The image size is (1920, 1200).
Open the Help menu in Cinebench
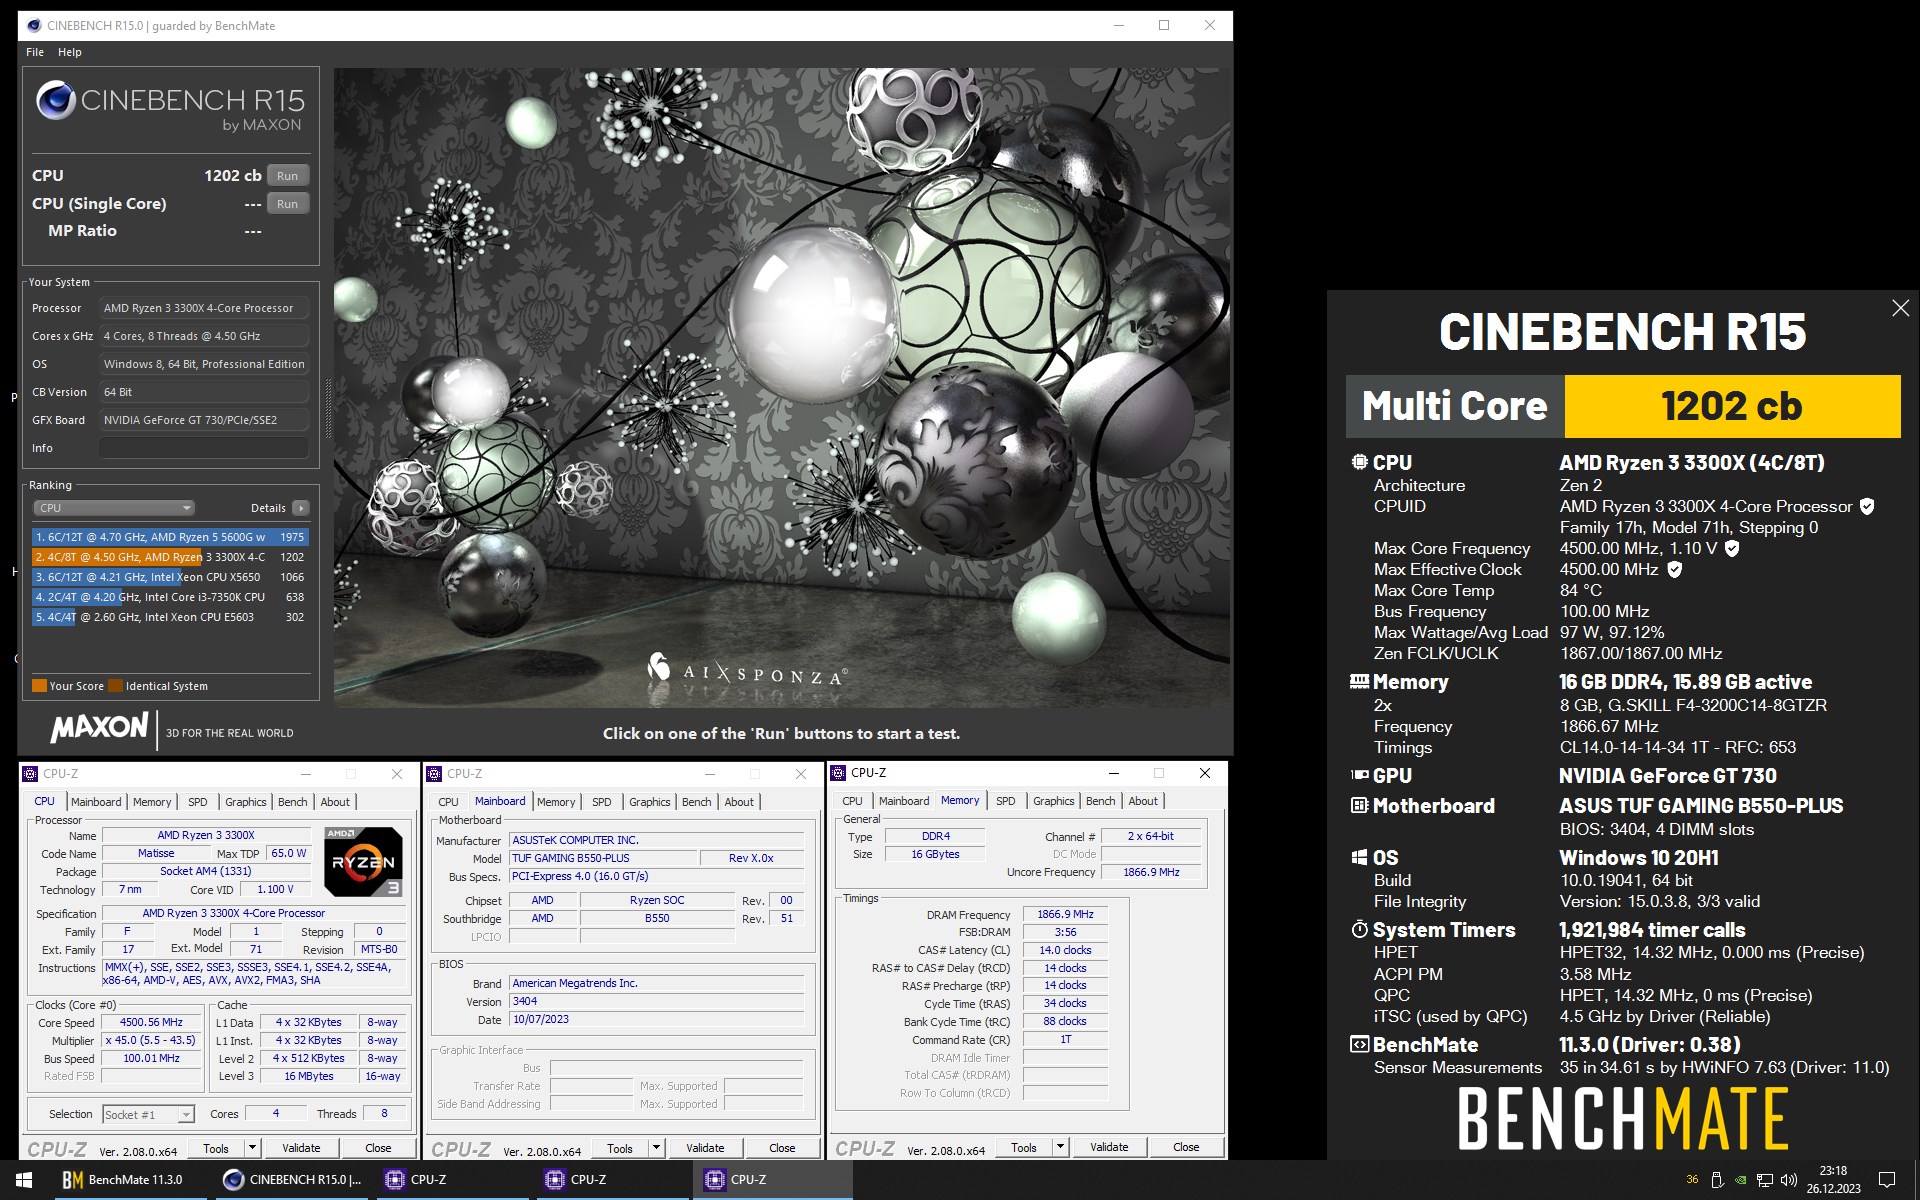pos(70,52)
